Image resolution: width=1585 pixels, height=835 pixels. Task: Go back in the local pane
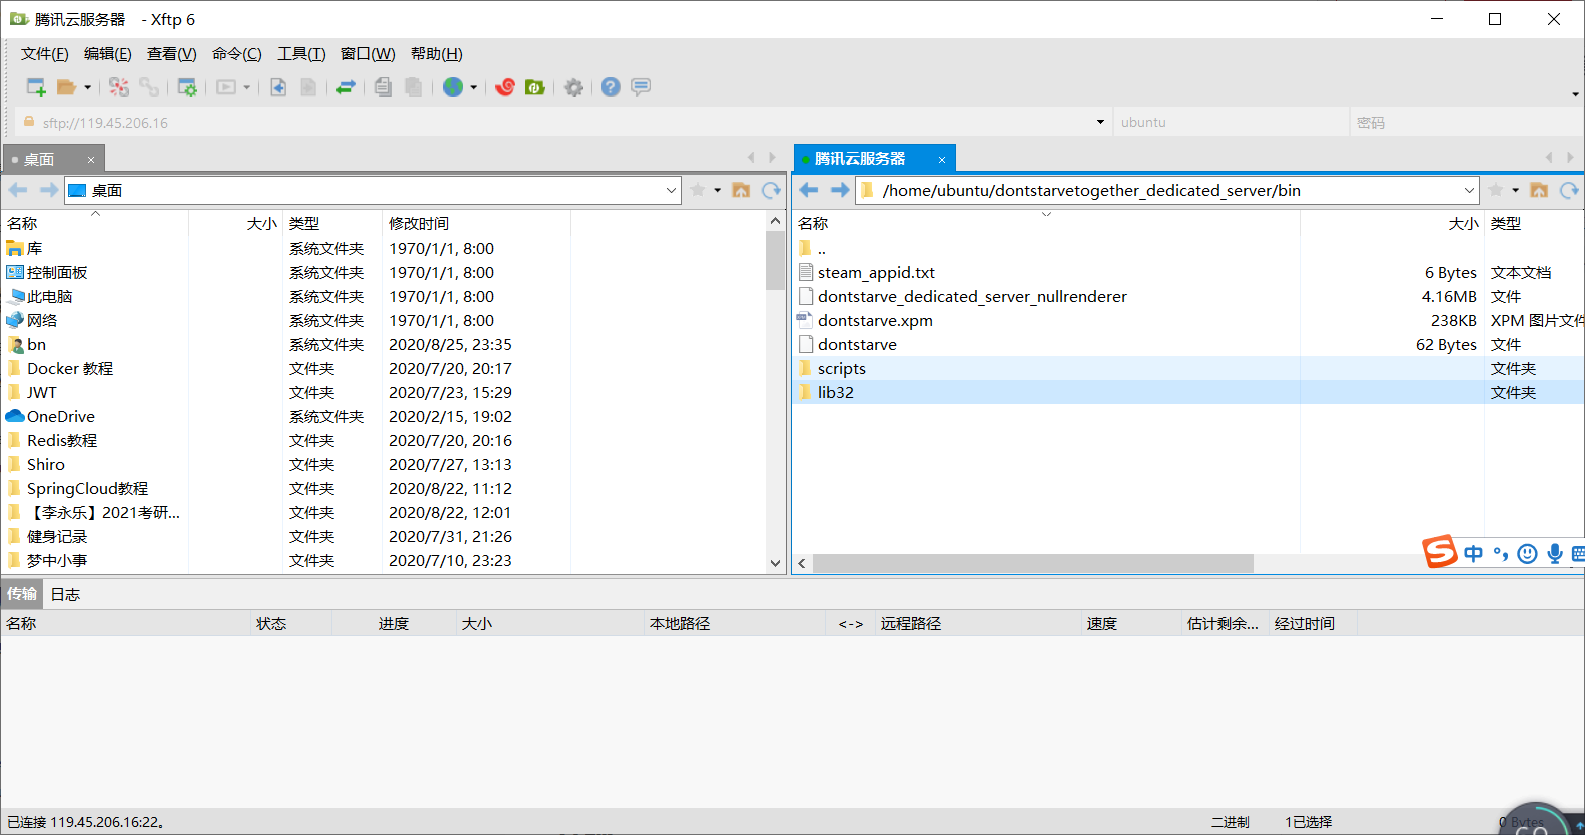[18, 190]
